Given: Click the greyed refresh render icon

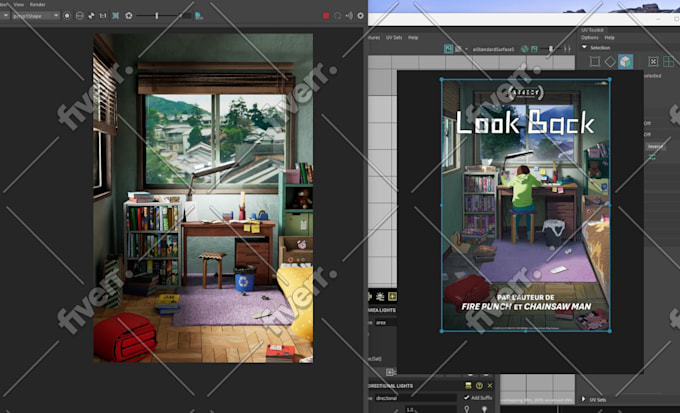Looking at the screenshot, I should (337, 16).
